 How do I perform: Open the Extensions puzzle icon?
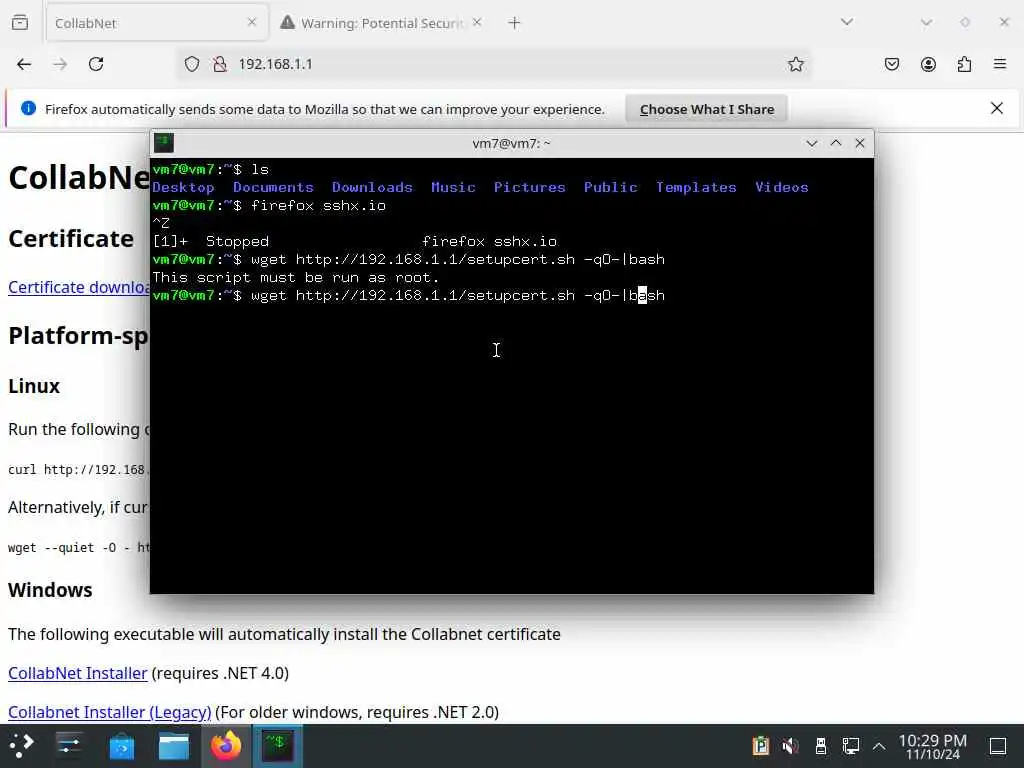(965, 64)
